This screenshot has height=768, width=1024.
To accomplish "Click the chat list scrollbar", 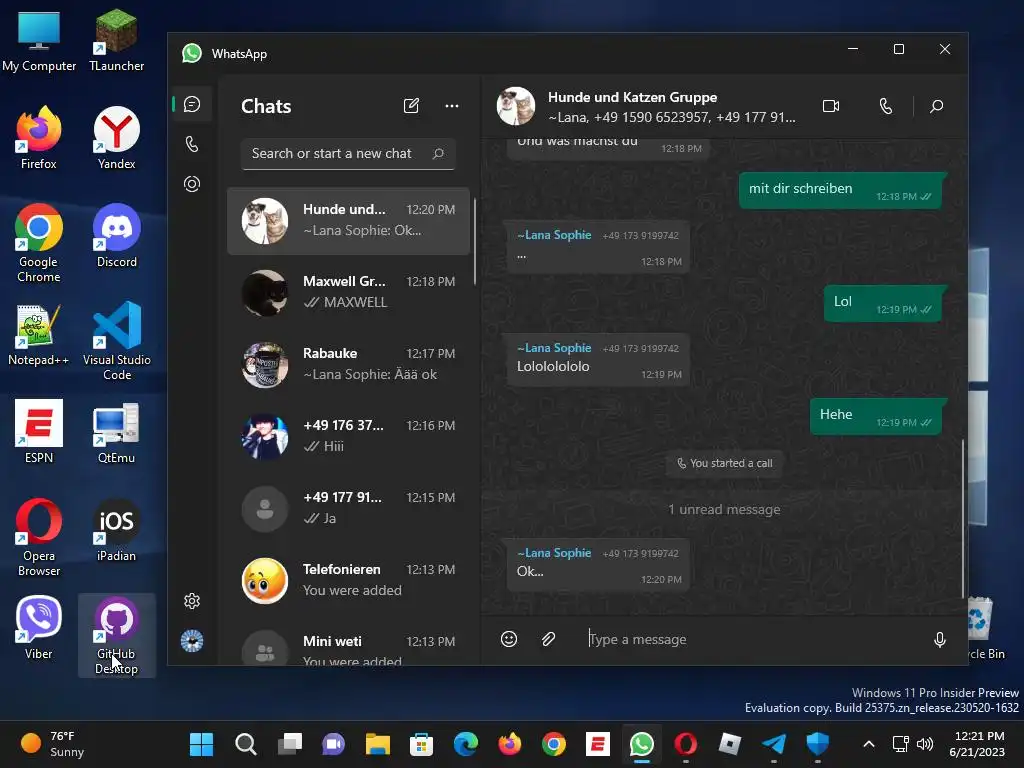I will (475, 242).
